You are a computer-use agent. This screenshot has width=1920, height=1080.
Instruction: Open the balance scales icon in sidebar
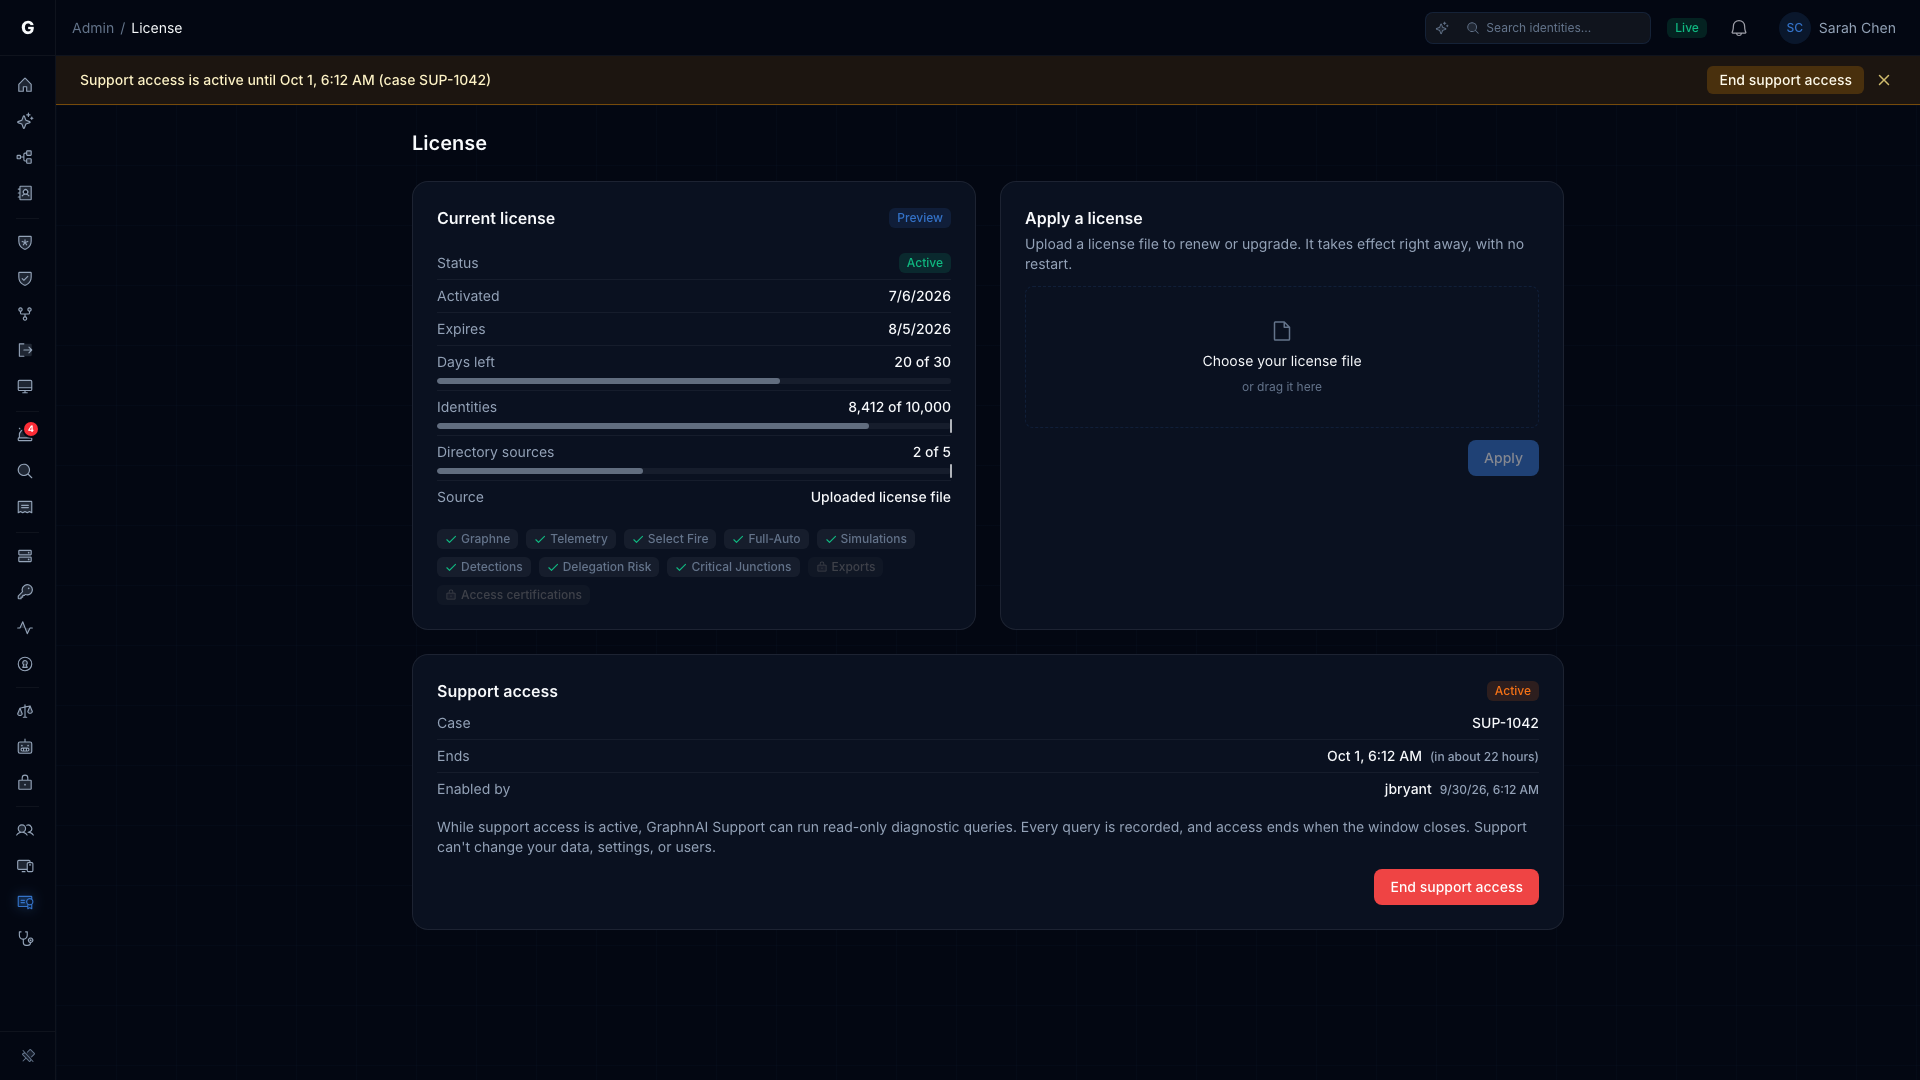point(25,711)
